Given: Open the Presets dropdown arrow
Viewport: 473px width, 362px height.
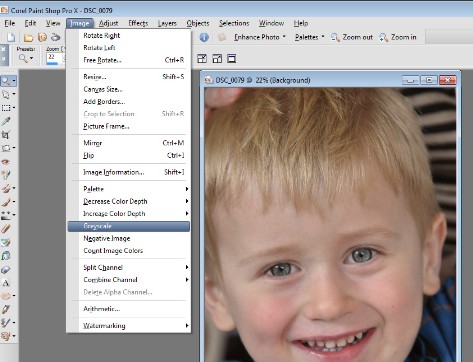Looking at the screenshot, I should [32, 58].
